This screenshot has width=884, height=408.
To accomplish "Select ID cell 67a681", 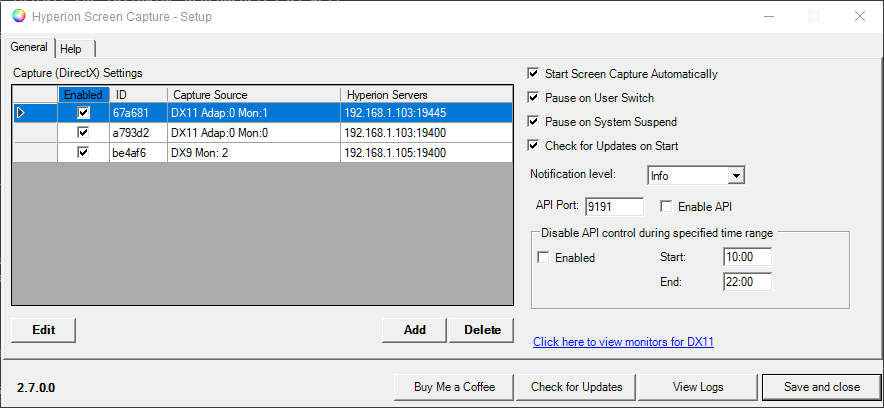I will click(x=139, y=113).
